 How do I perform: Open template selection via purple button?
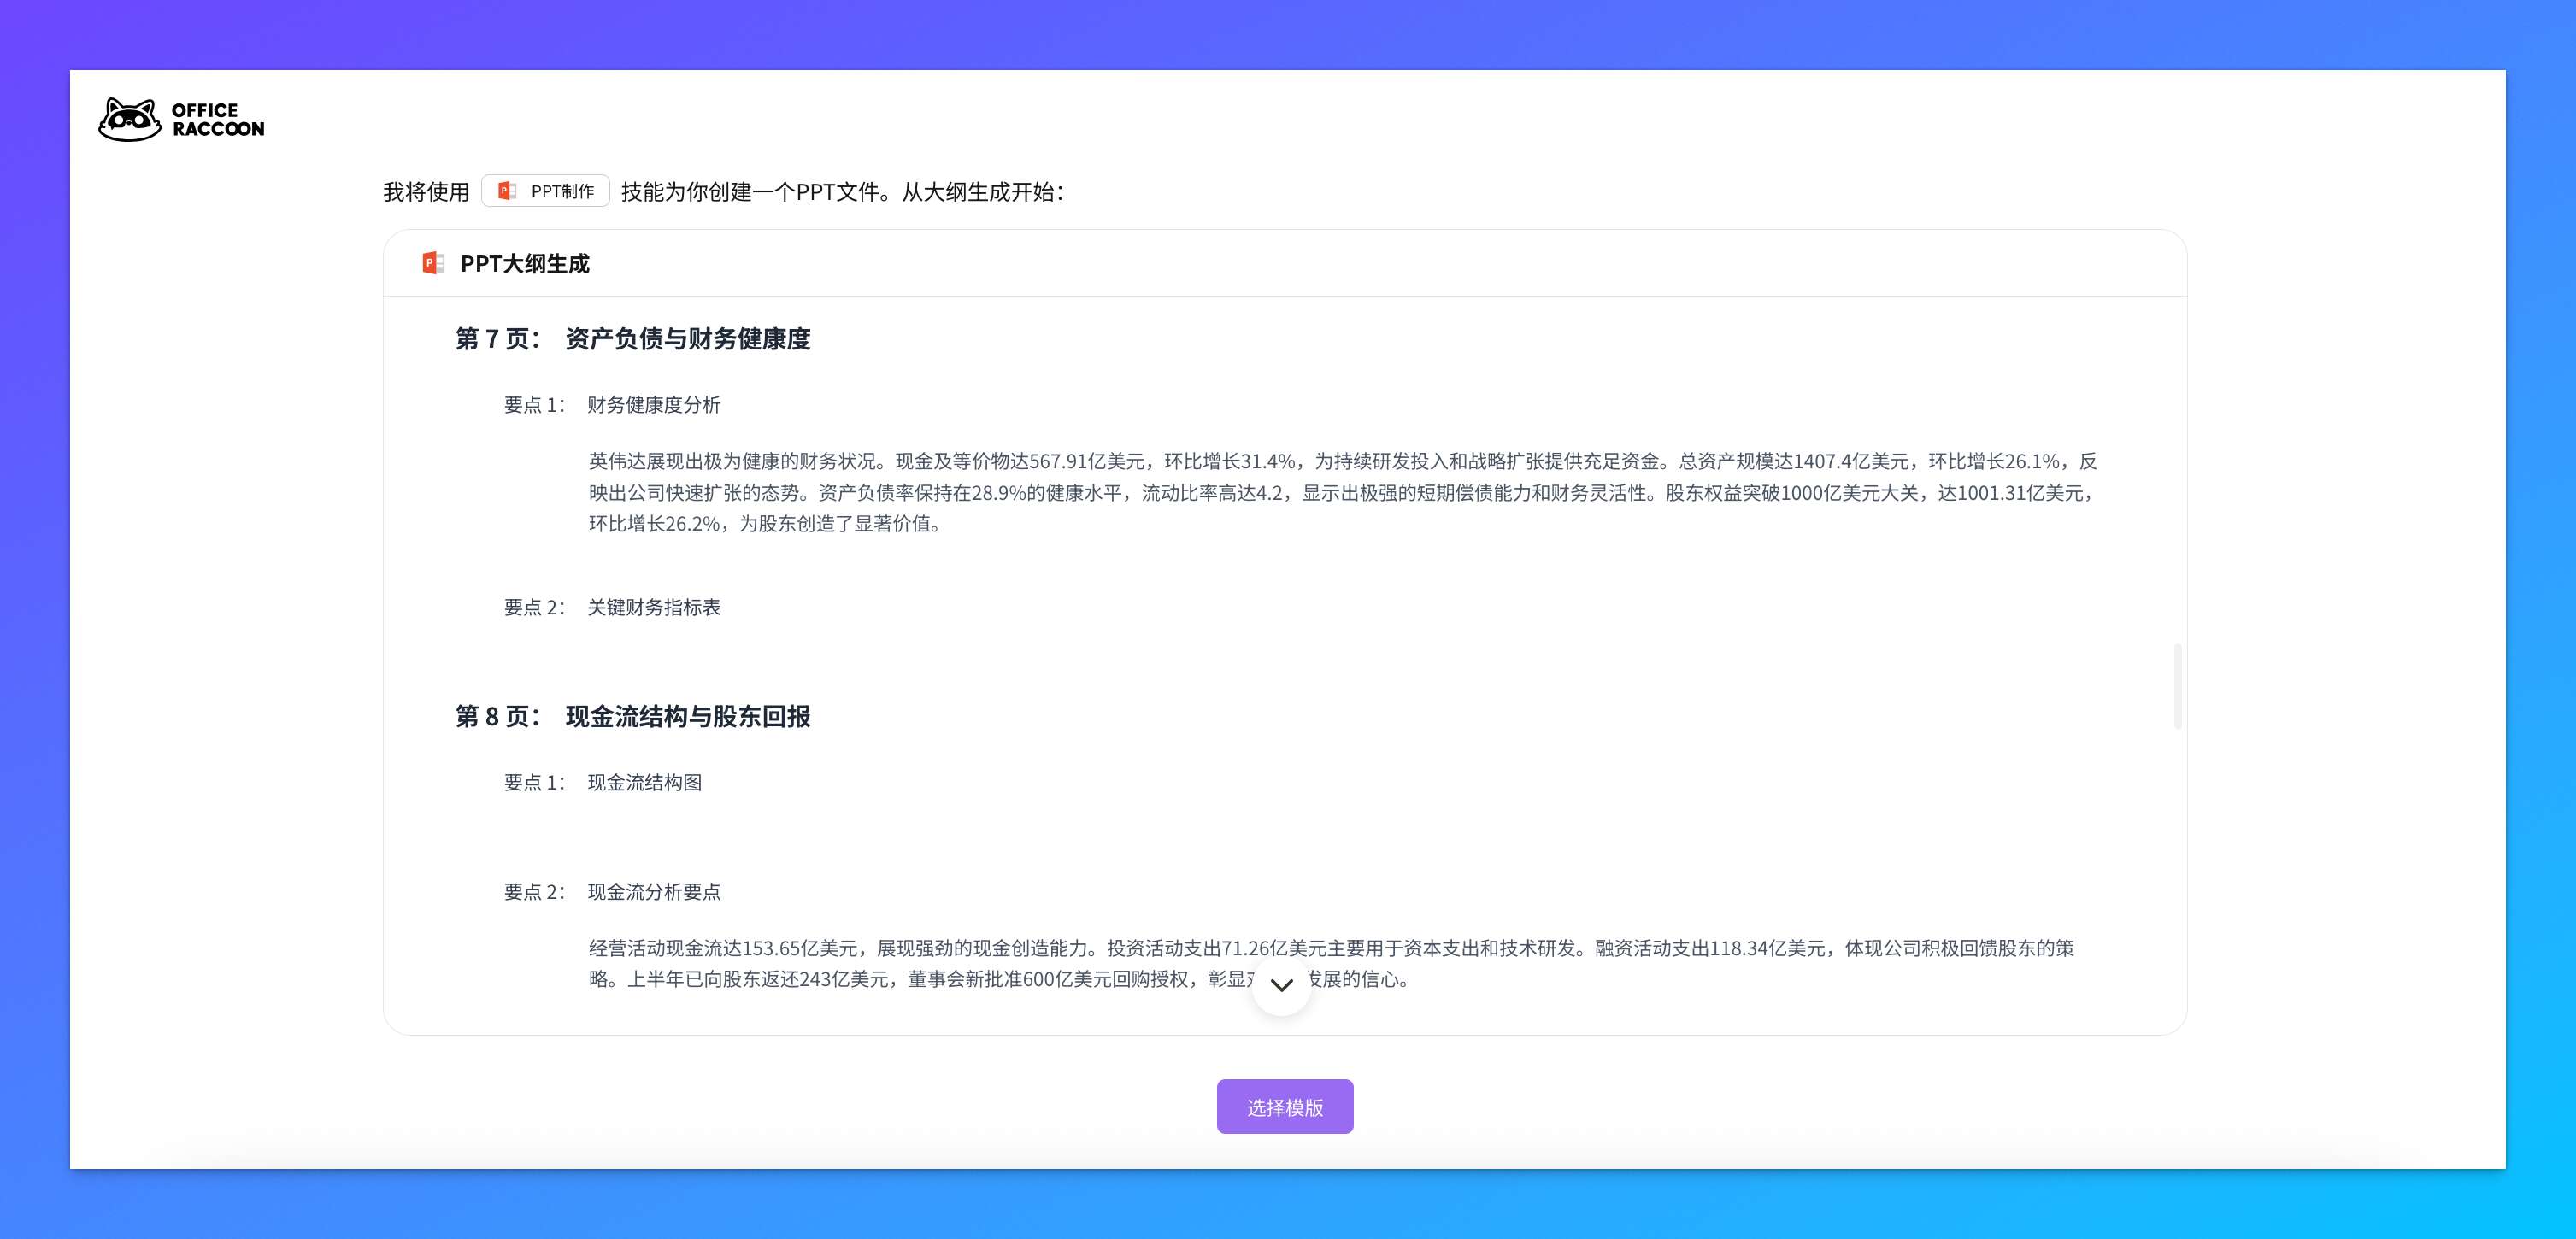click(x=1284, y=1106)
